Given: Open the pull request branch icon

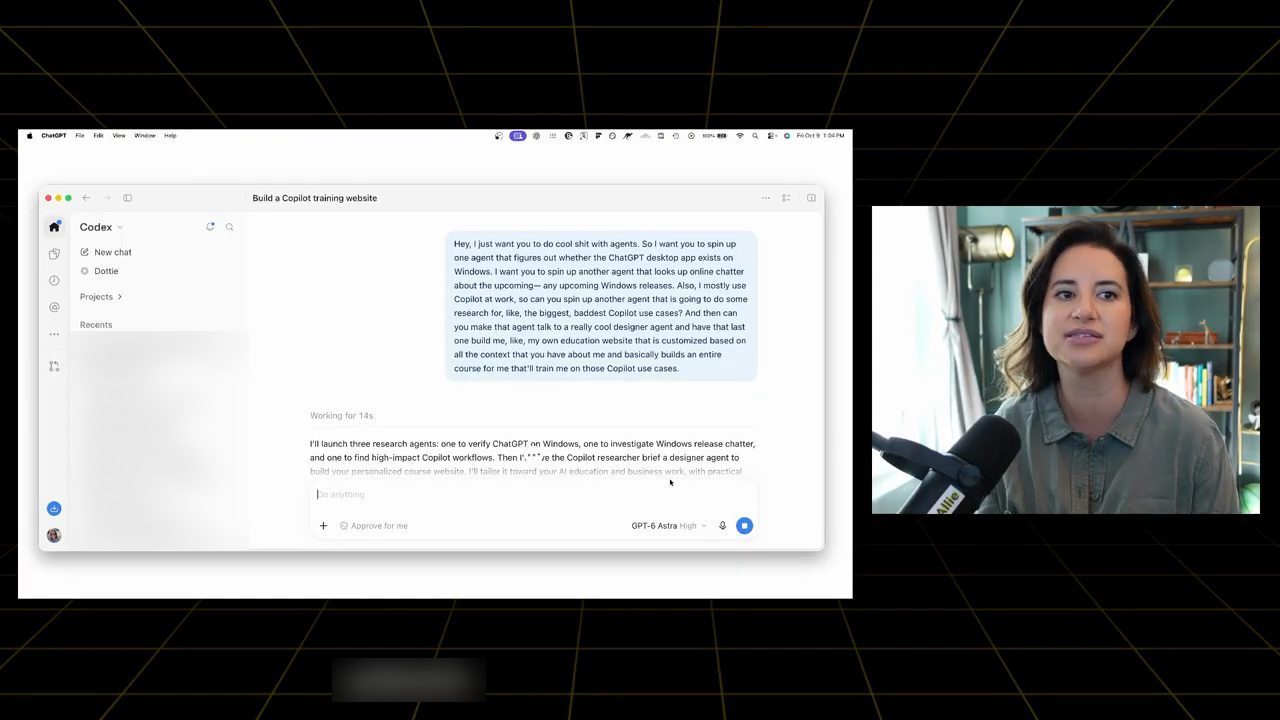Looking at the screenshot, I should pyautogui.click(x=54, y=366).
